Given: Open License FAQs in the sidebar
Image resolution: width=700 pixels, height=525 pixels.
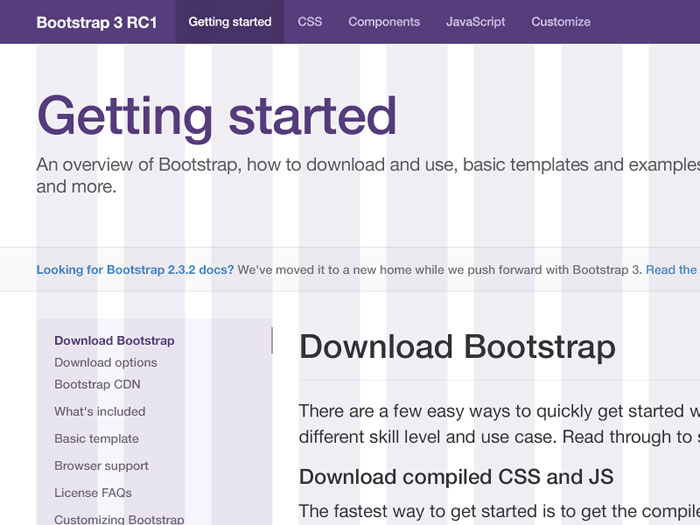Looking at the screenshot, I should click(93, 493).
